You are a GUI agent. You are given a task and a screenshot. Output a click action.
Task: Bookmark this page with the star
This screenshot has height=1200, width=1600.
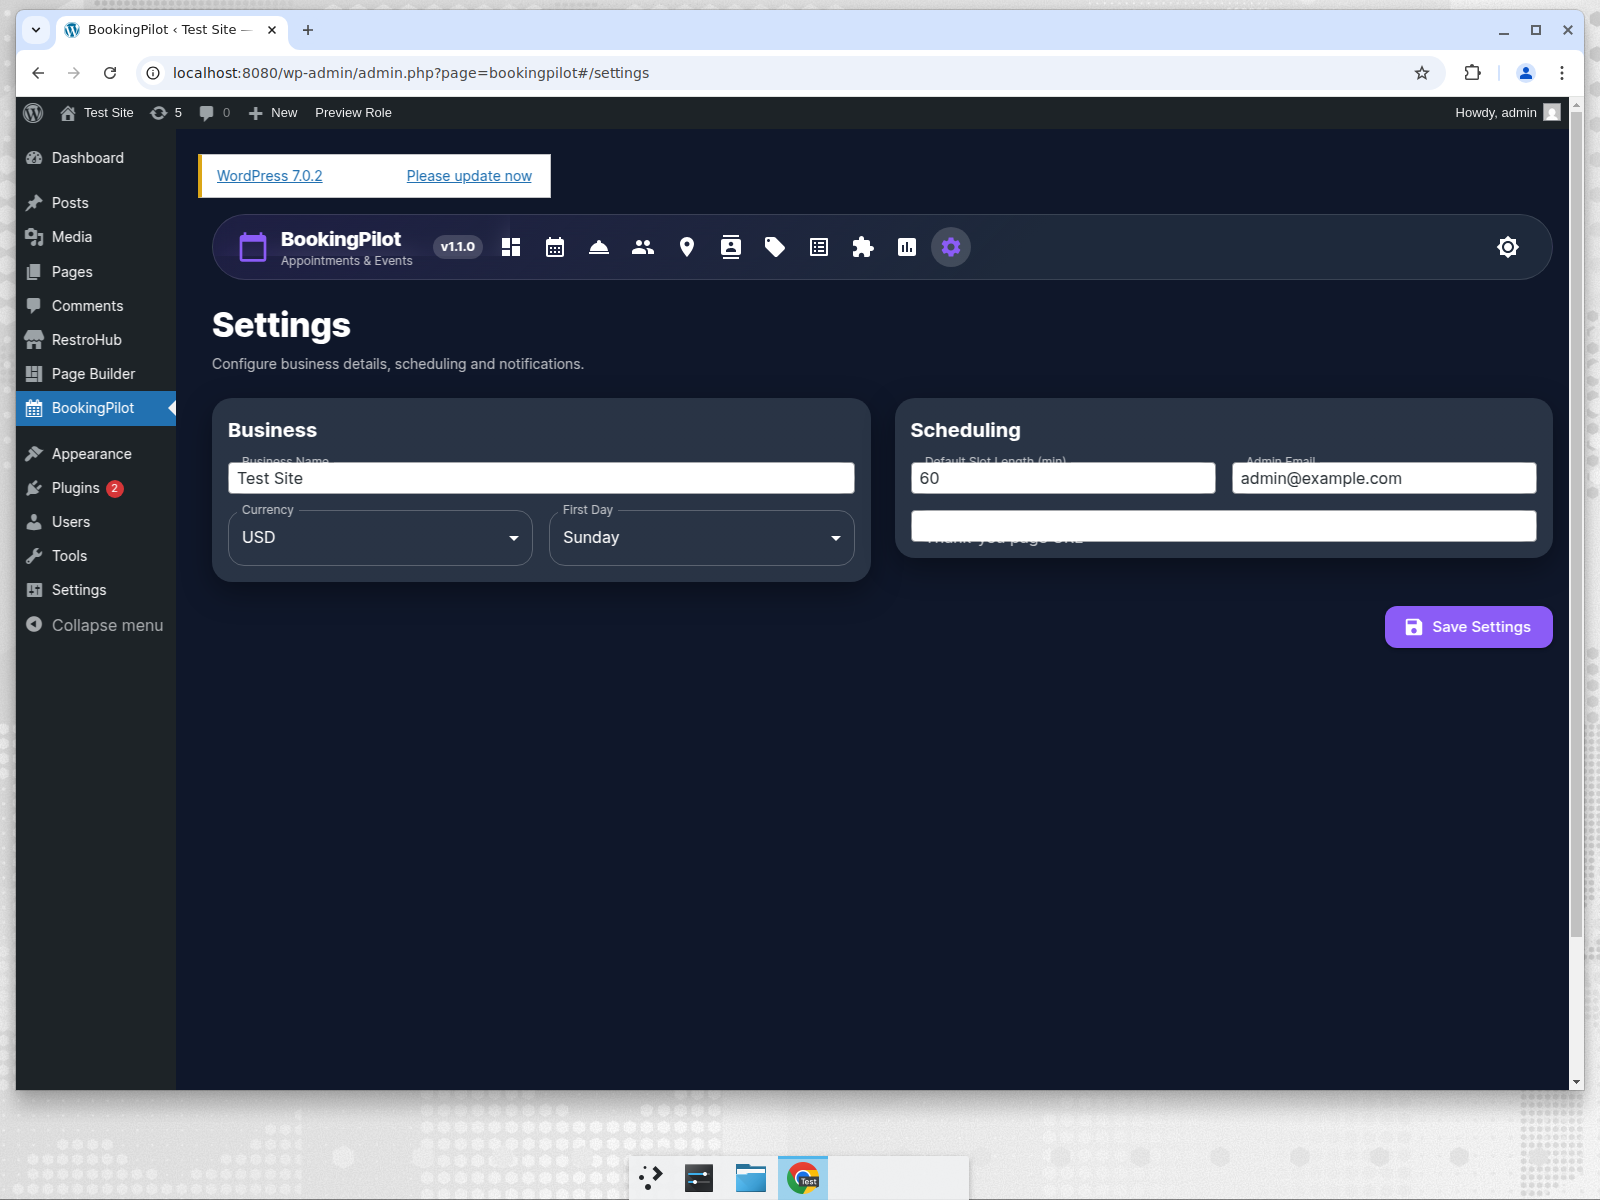[1422, 73]
